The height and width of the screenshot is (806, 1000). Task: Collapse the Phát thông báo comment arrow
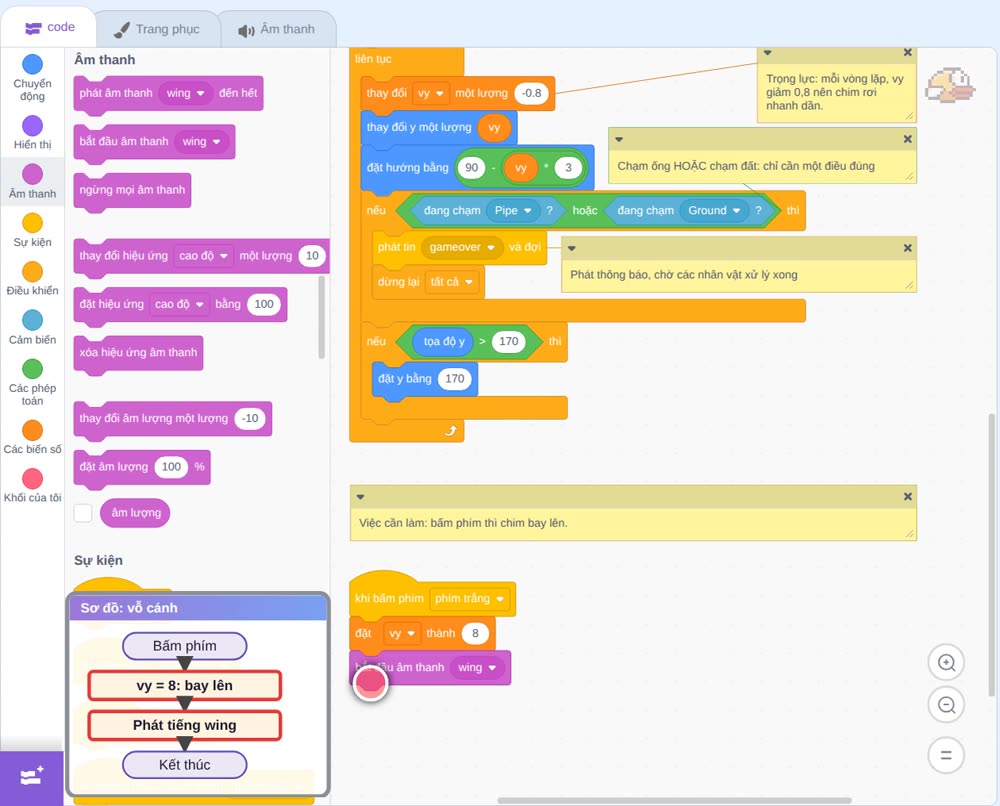[x=571, y=248]
